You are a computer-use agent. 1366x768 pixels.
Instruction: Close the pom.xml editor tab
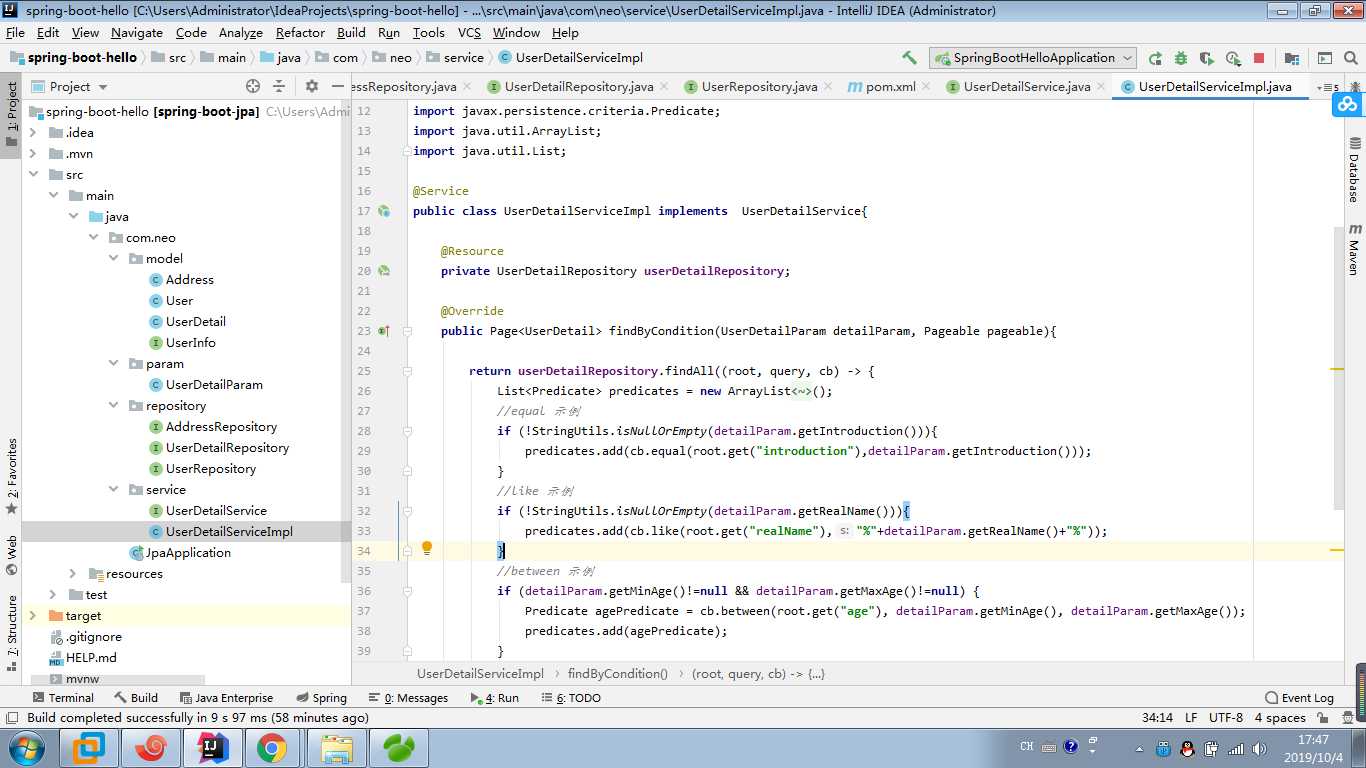[x=925, y=87]
